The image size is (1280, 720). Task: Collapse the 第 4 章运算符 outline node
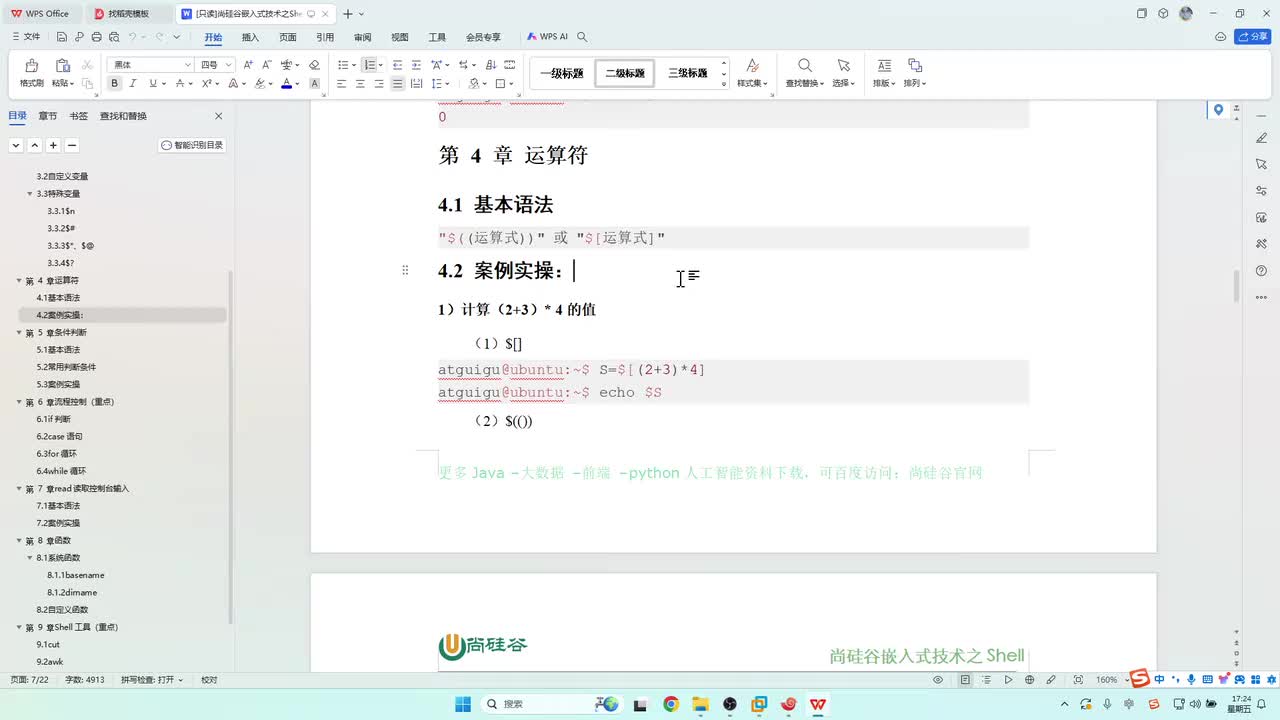tap(19, 281)
